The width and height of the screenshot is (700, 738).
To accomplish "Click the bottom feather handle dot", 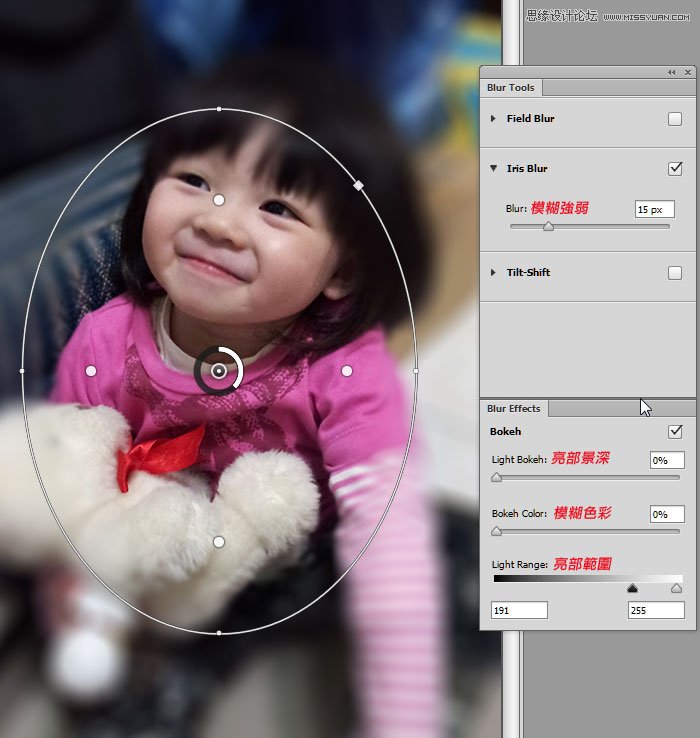I will tap(219, 542).
